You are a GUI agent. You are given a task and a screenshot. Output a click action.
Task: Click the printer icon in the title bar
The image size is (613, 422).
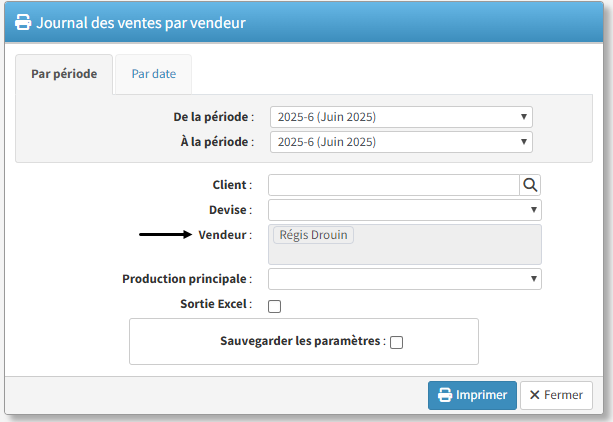pyautogui.click(x=23, y=22)
